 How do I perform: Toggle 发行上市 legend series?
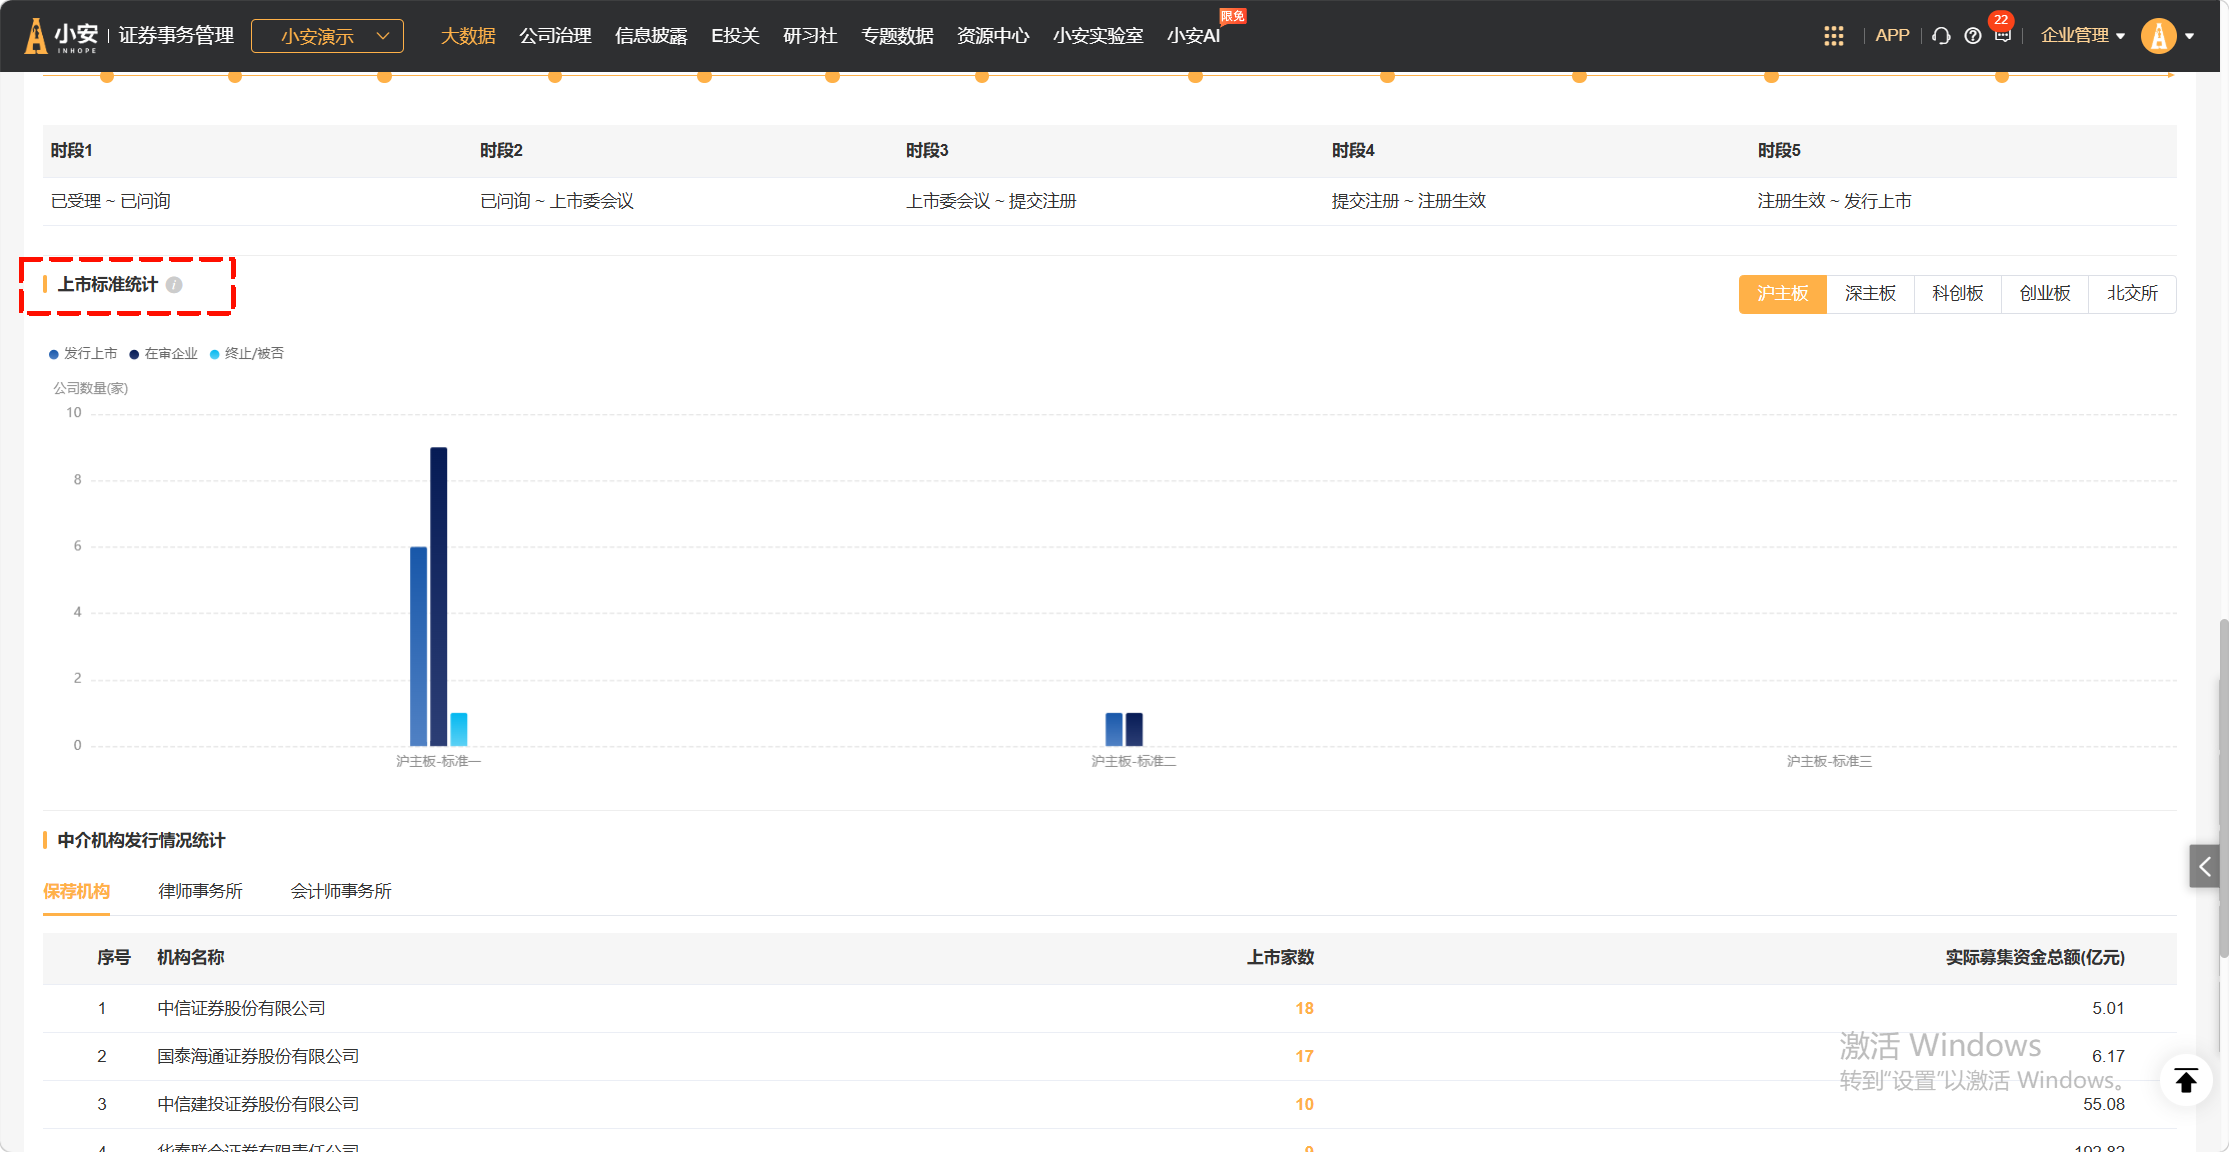83,354
